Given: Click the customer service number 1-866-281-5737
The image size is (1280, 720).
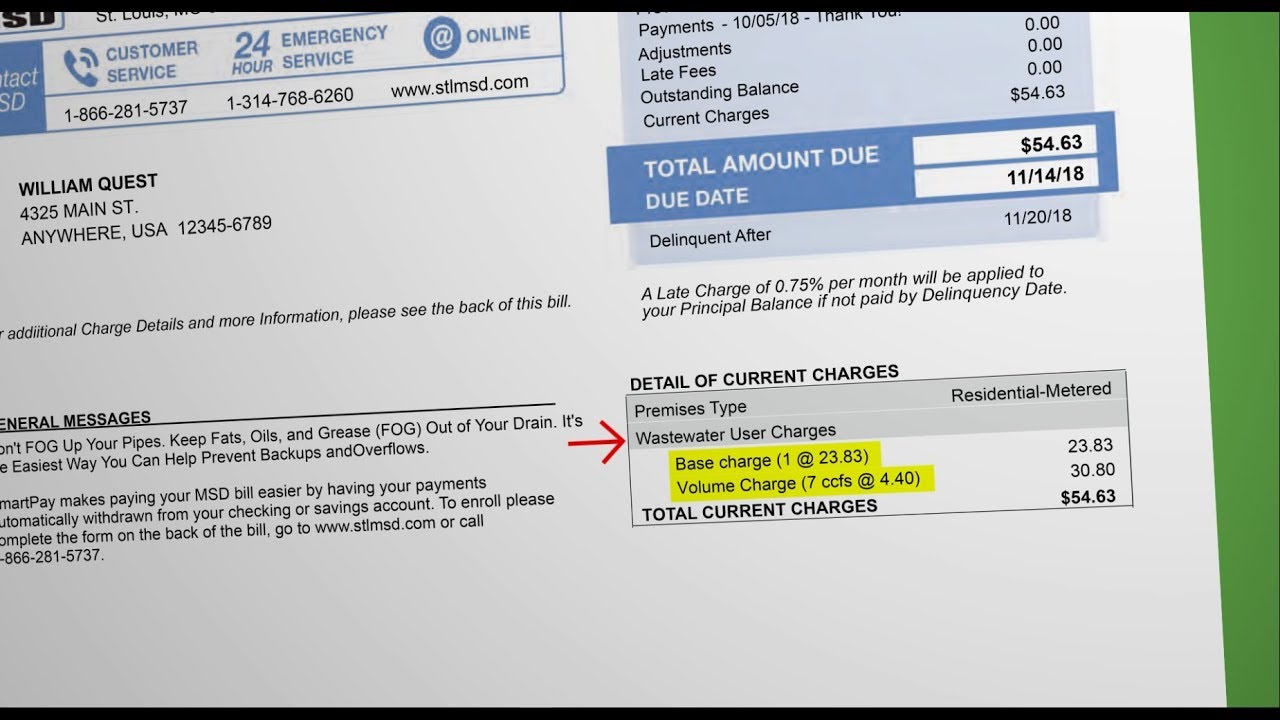Looking at the screenshot, I should click(126, 110).
